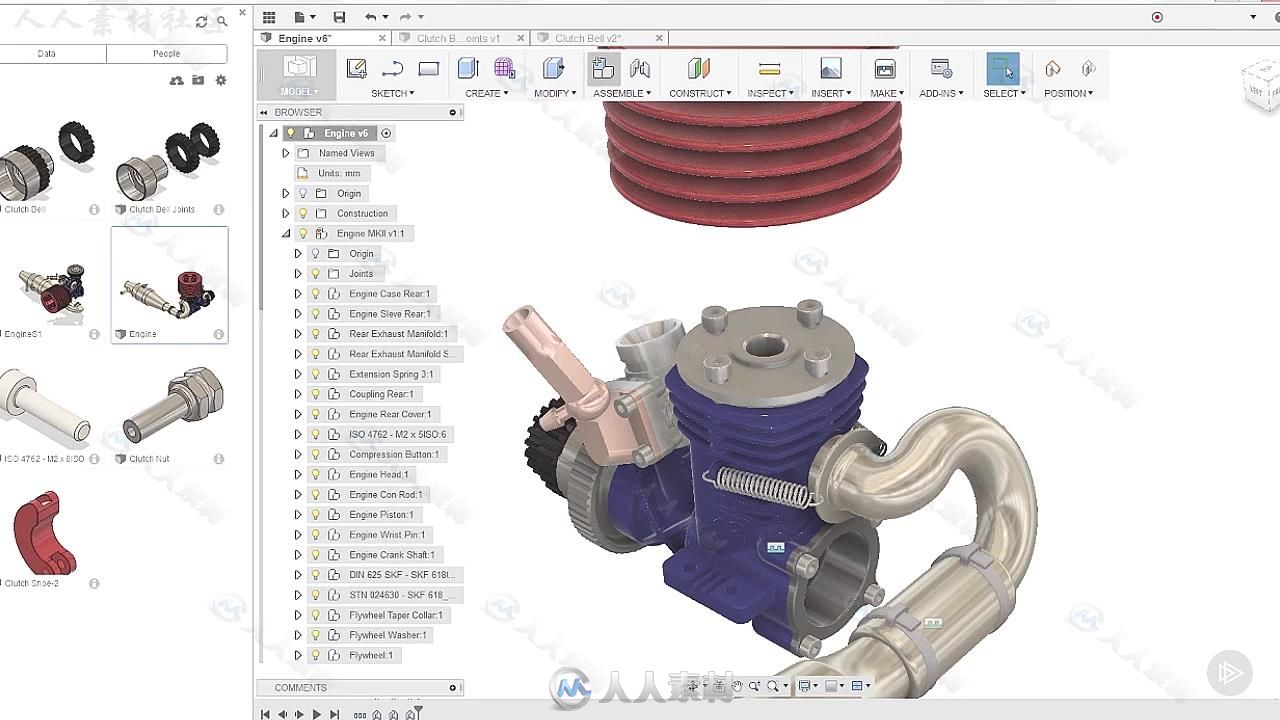Select the Create Form tool
This screenshot has height=720, width=1280.
pos(505,68)
